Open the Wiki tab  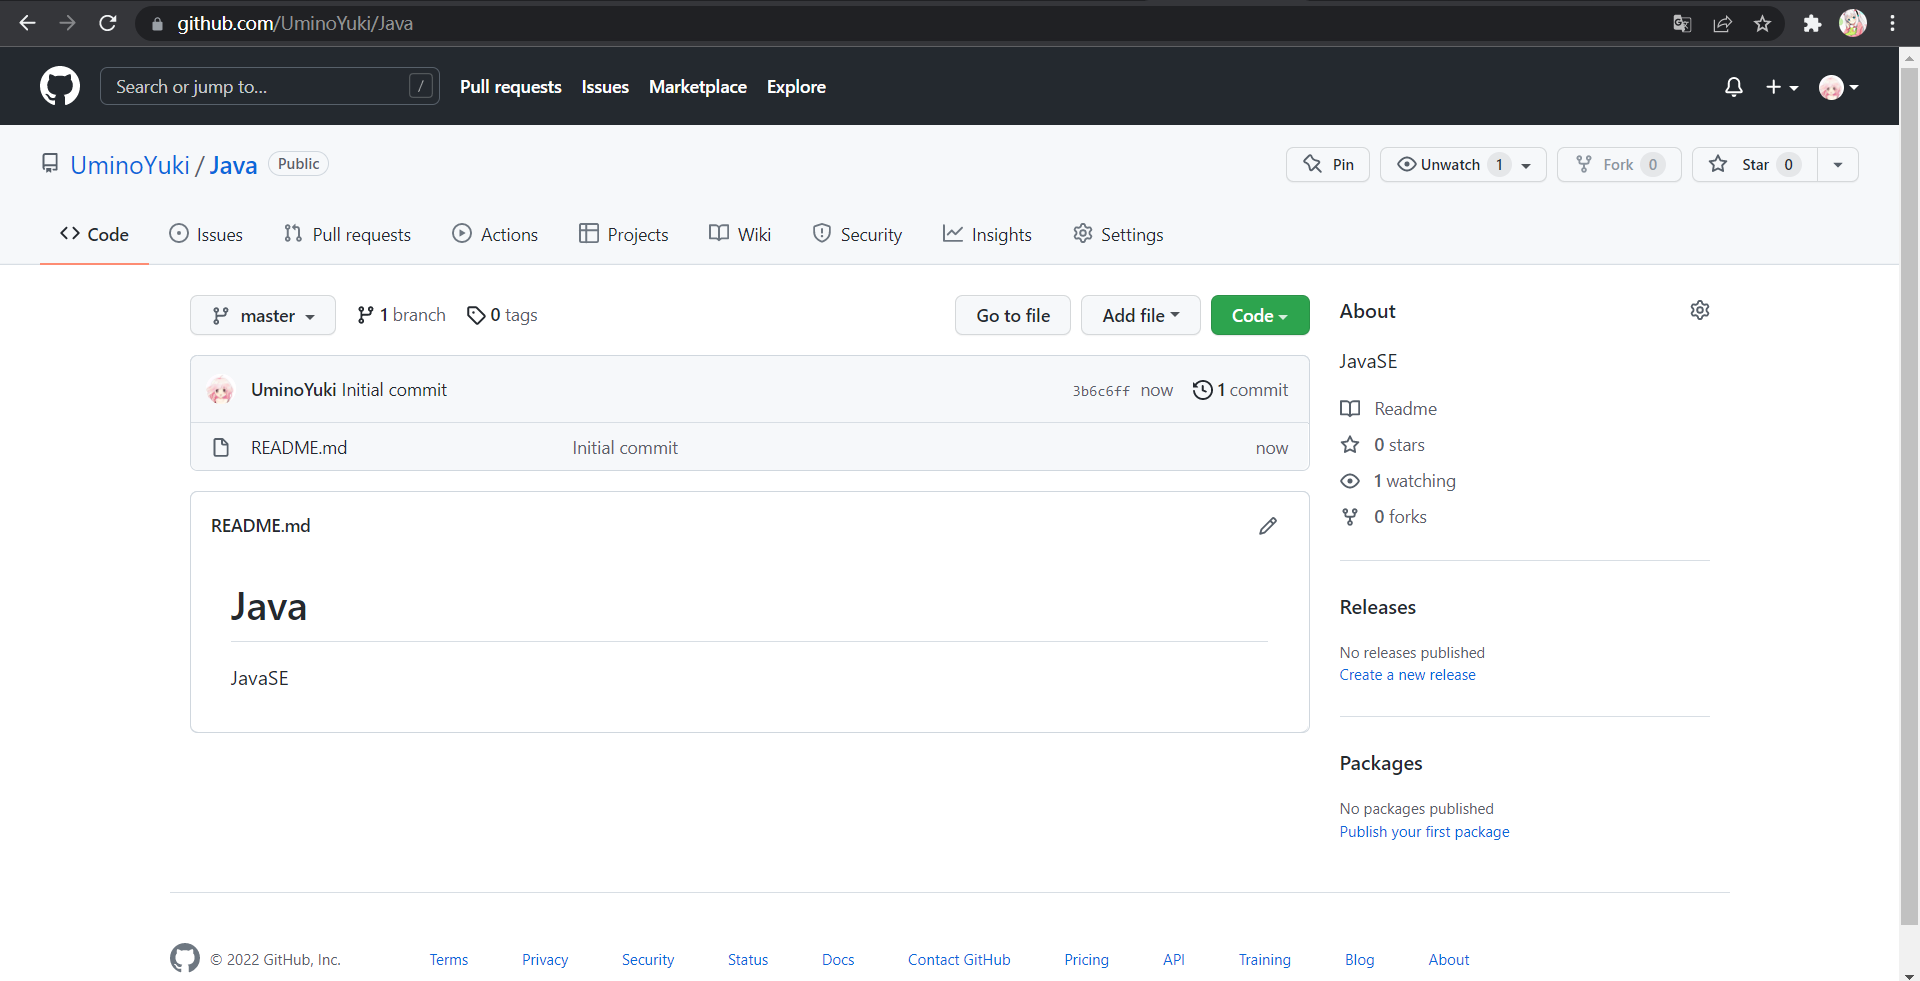pos(740,234)
